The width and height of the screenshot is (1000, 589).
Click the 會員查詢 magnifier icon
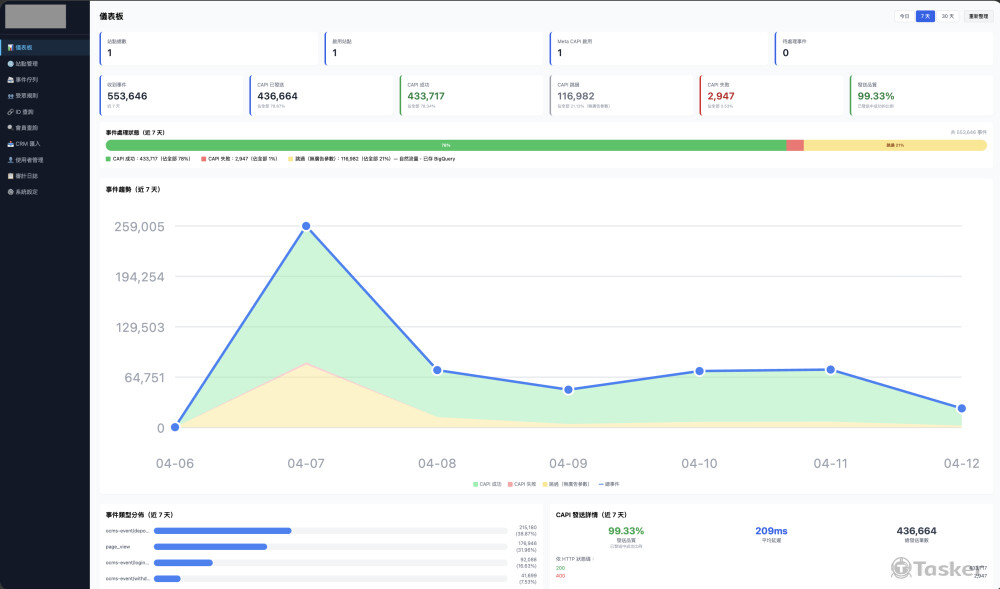[10, 127]
